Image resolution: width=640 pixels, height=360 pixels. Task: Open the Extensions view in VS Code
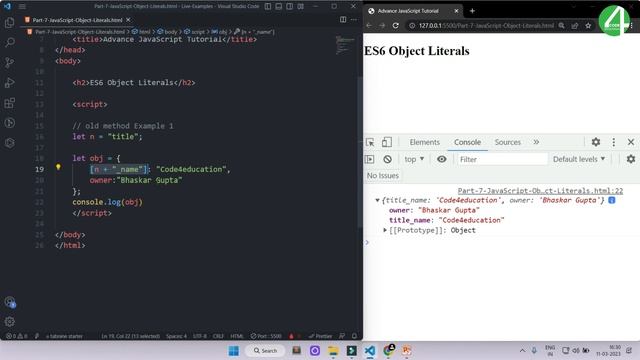point(9,102)
